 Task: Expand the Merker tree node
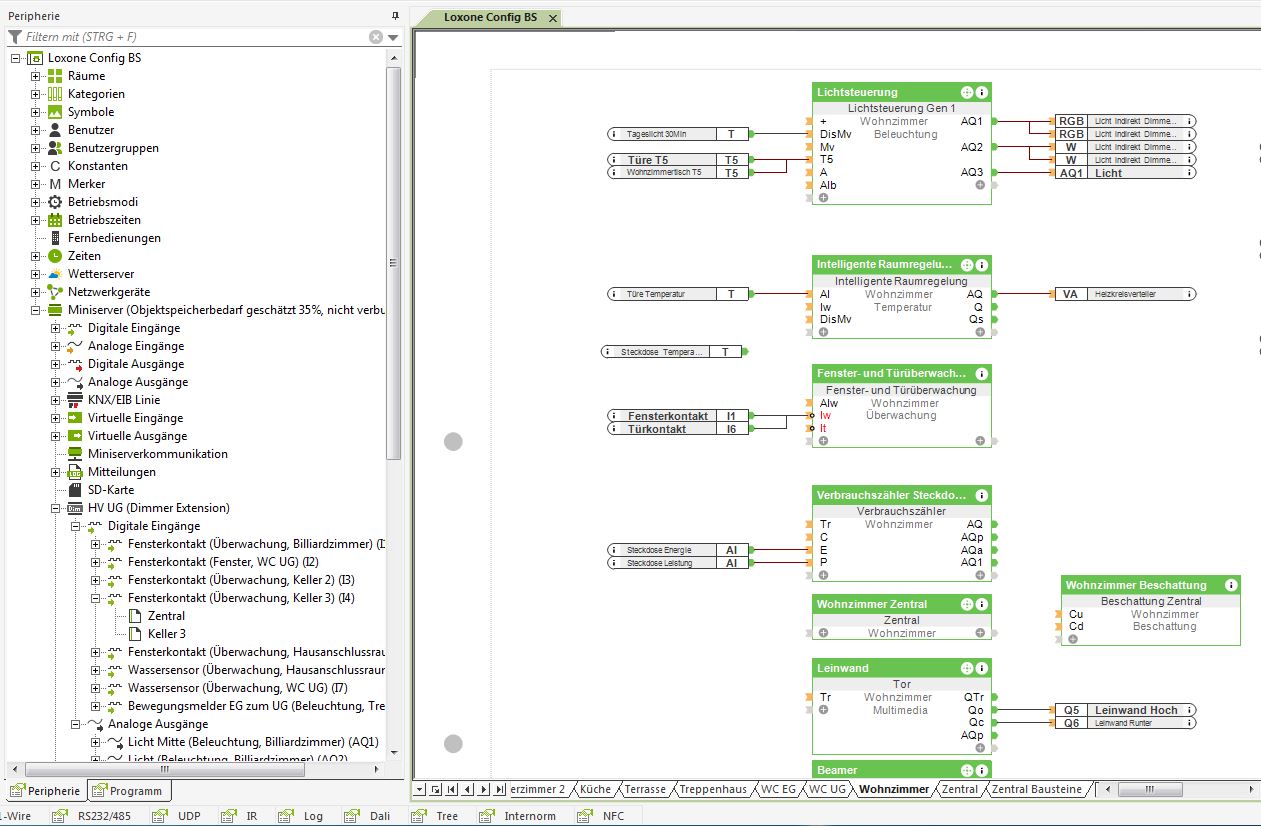(35, 184)
